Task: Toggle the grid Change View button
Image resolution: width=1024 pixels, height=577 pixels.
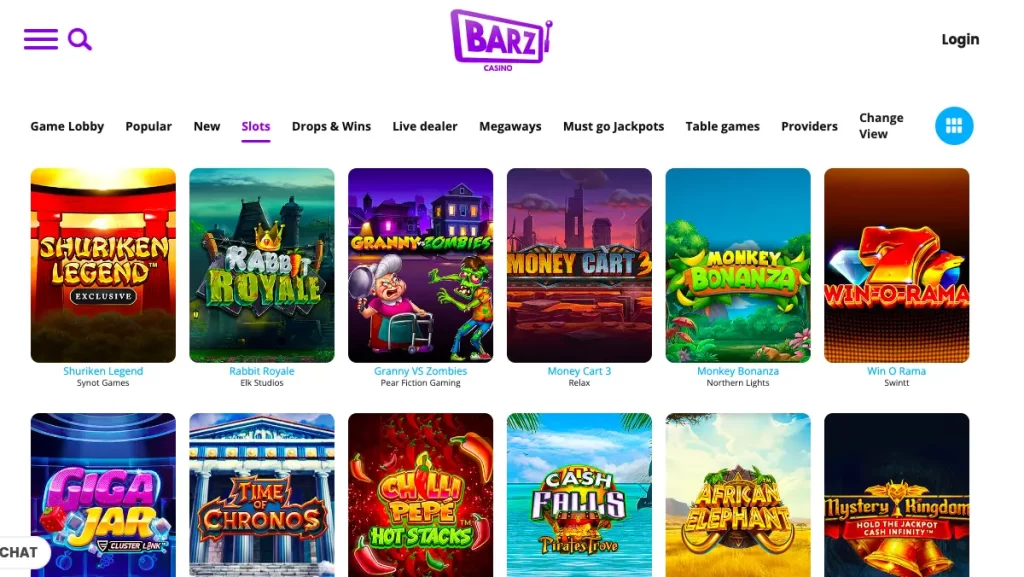Action: pos(953,125)
